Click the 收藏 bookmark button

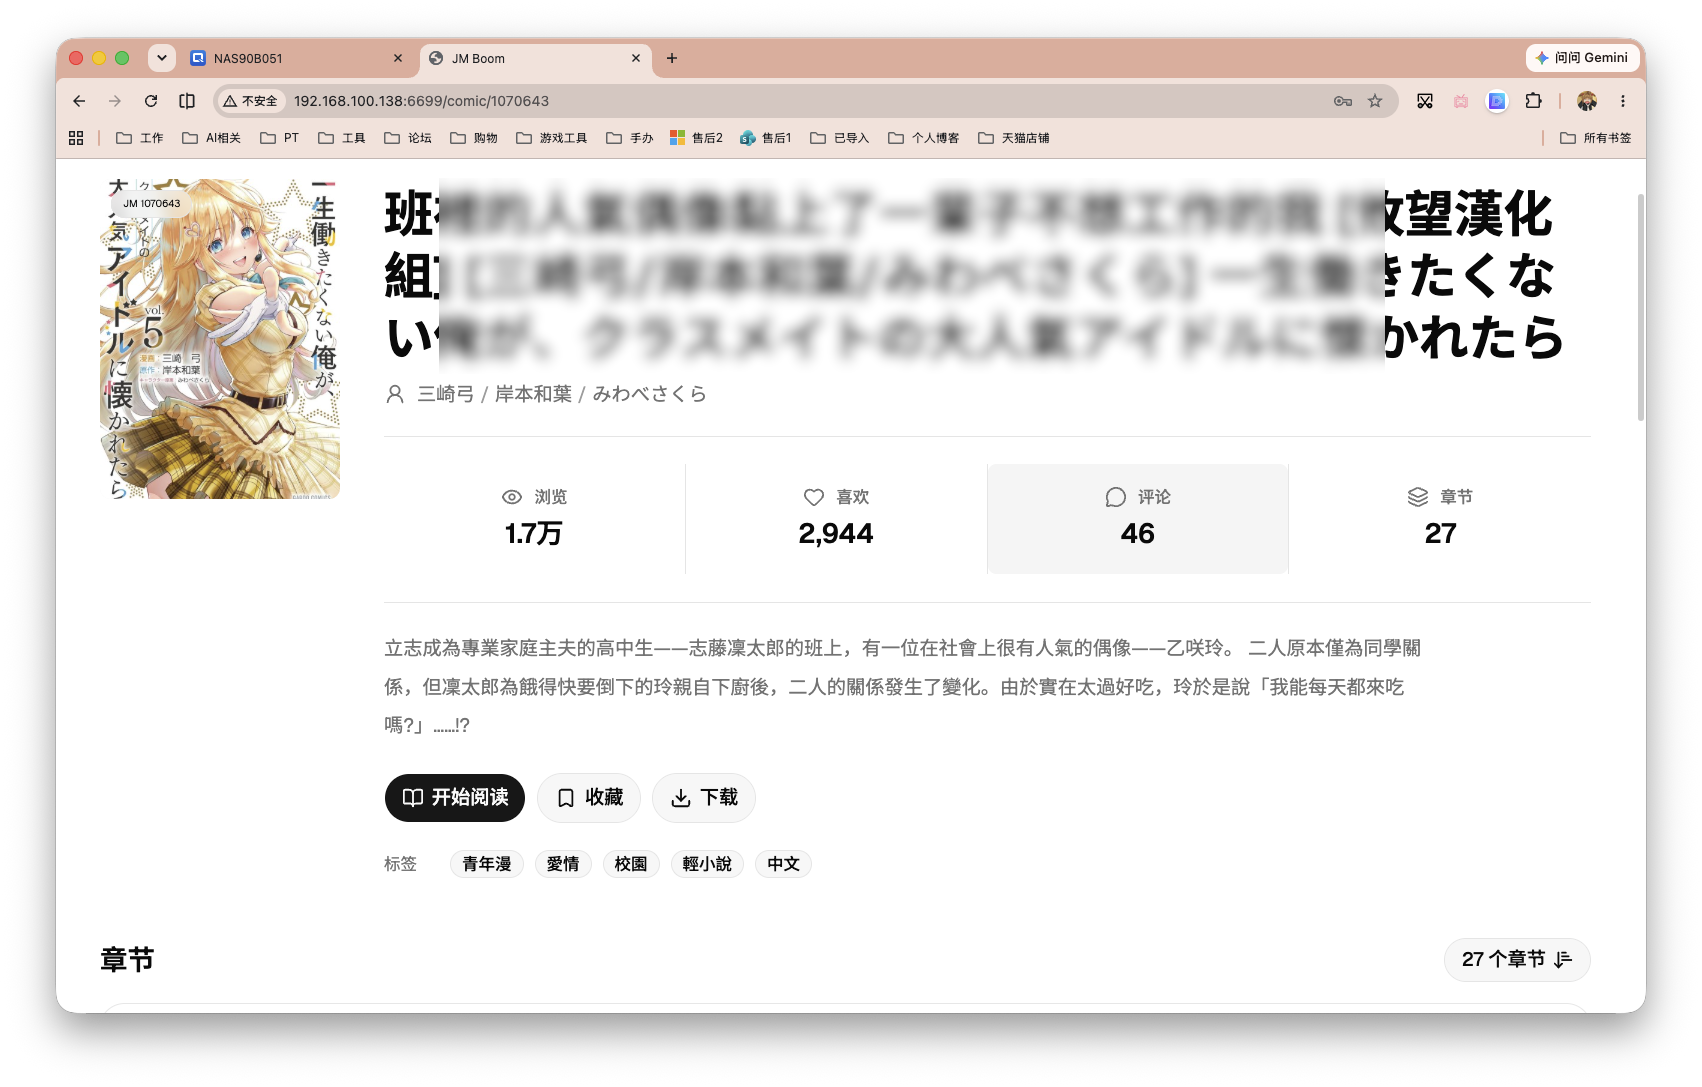(589, 798)
